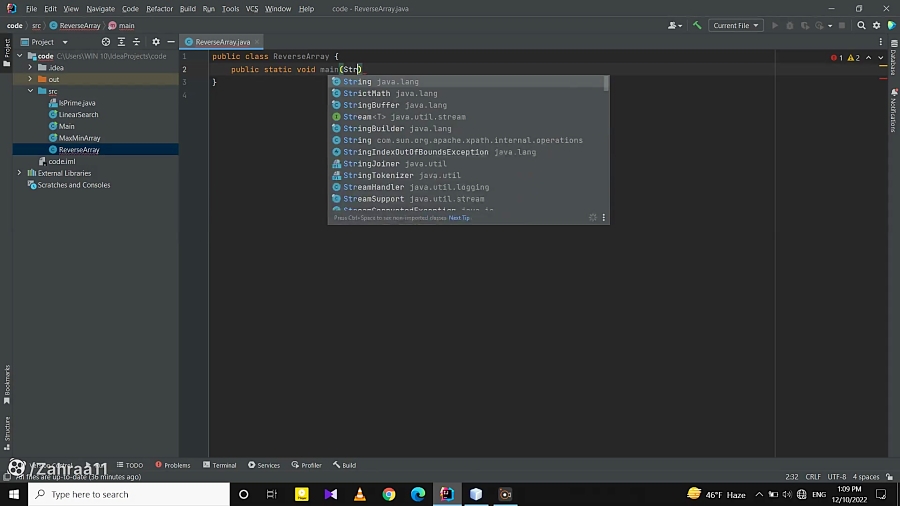Click the Build Project hammer icon
Viewport: 900px width, 506px height.
697,25
